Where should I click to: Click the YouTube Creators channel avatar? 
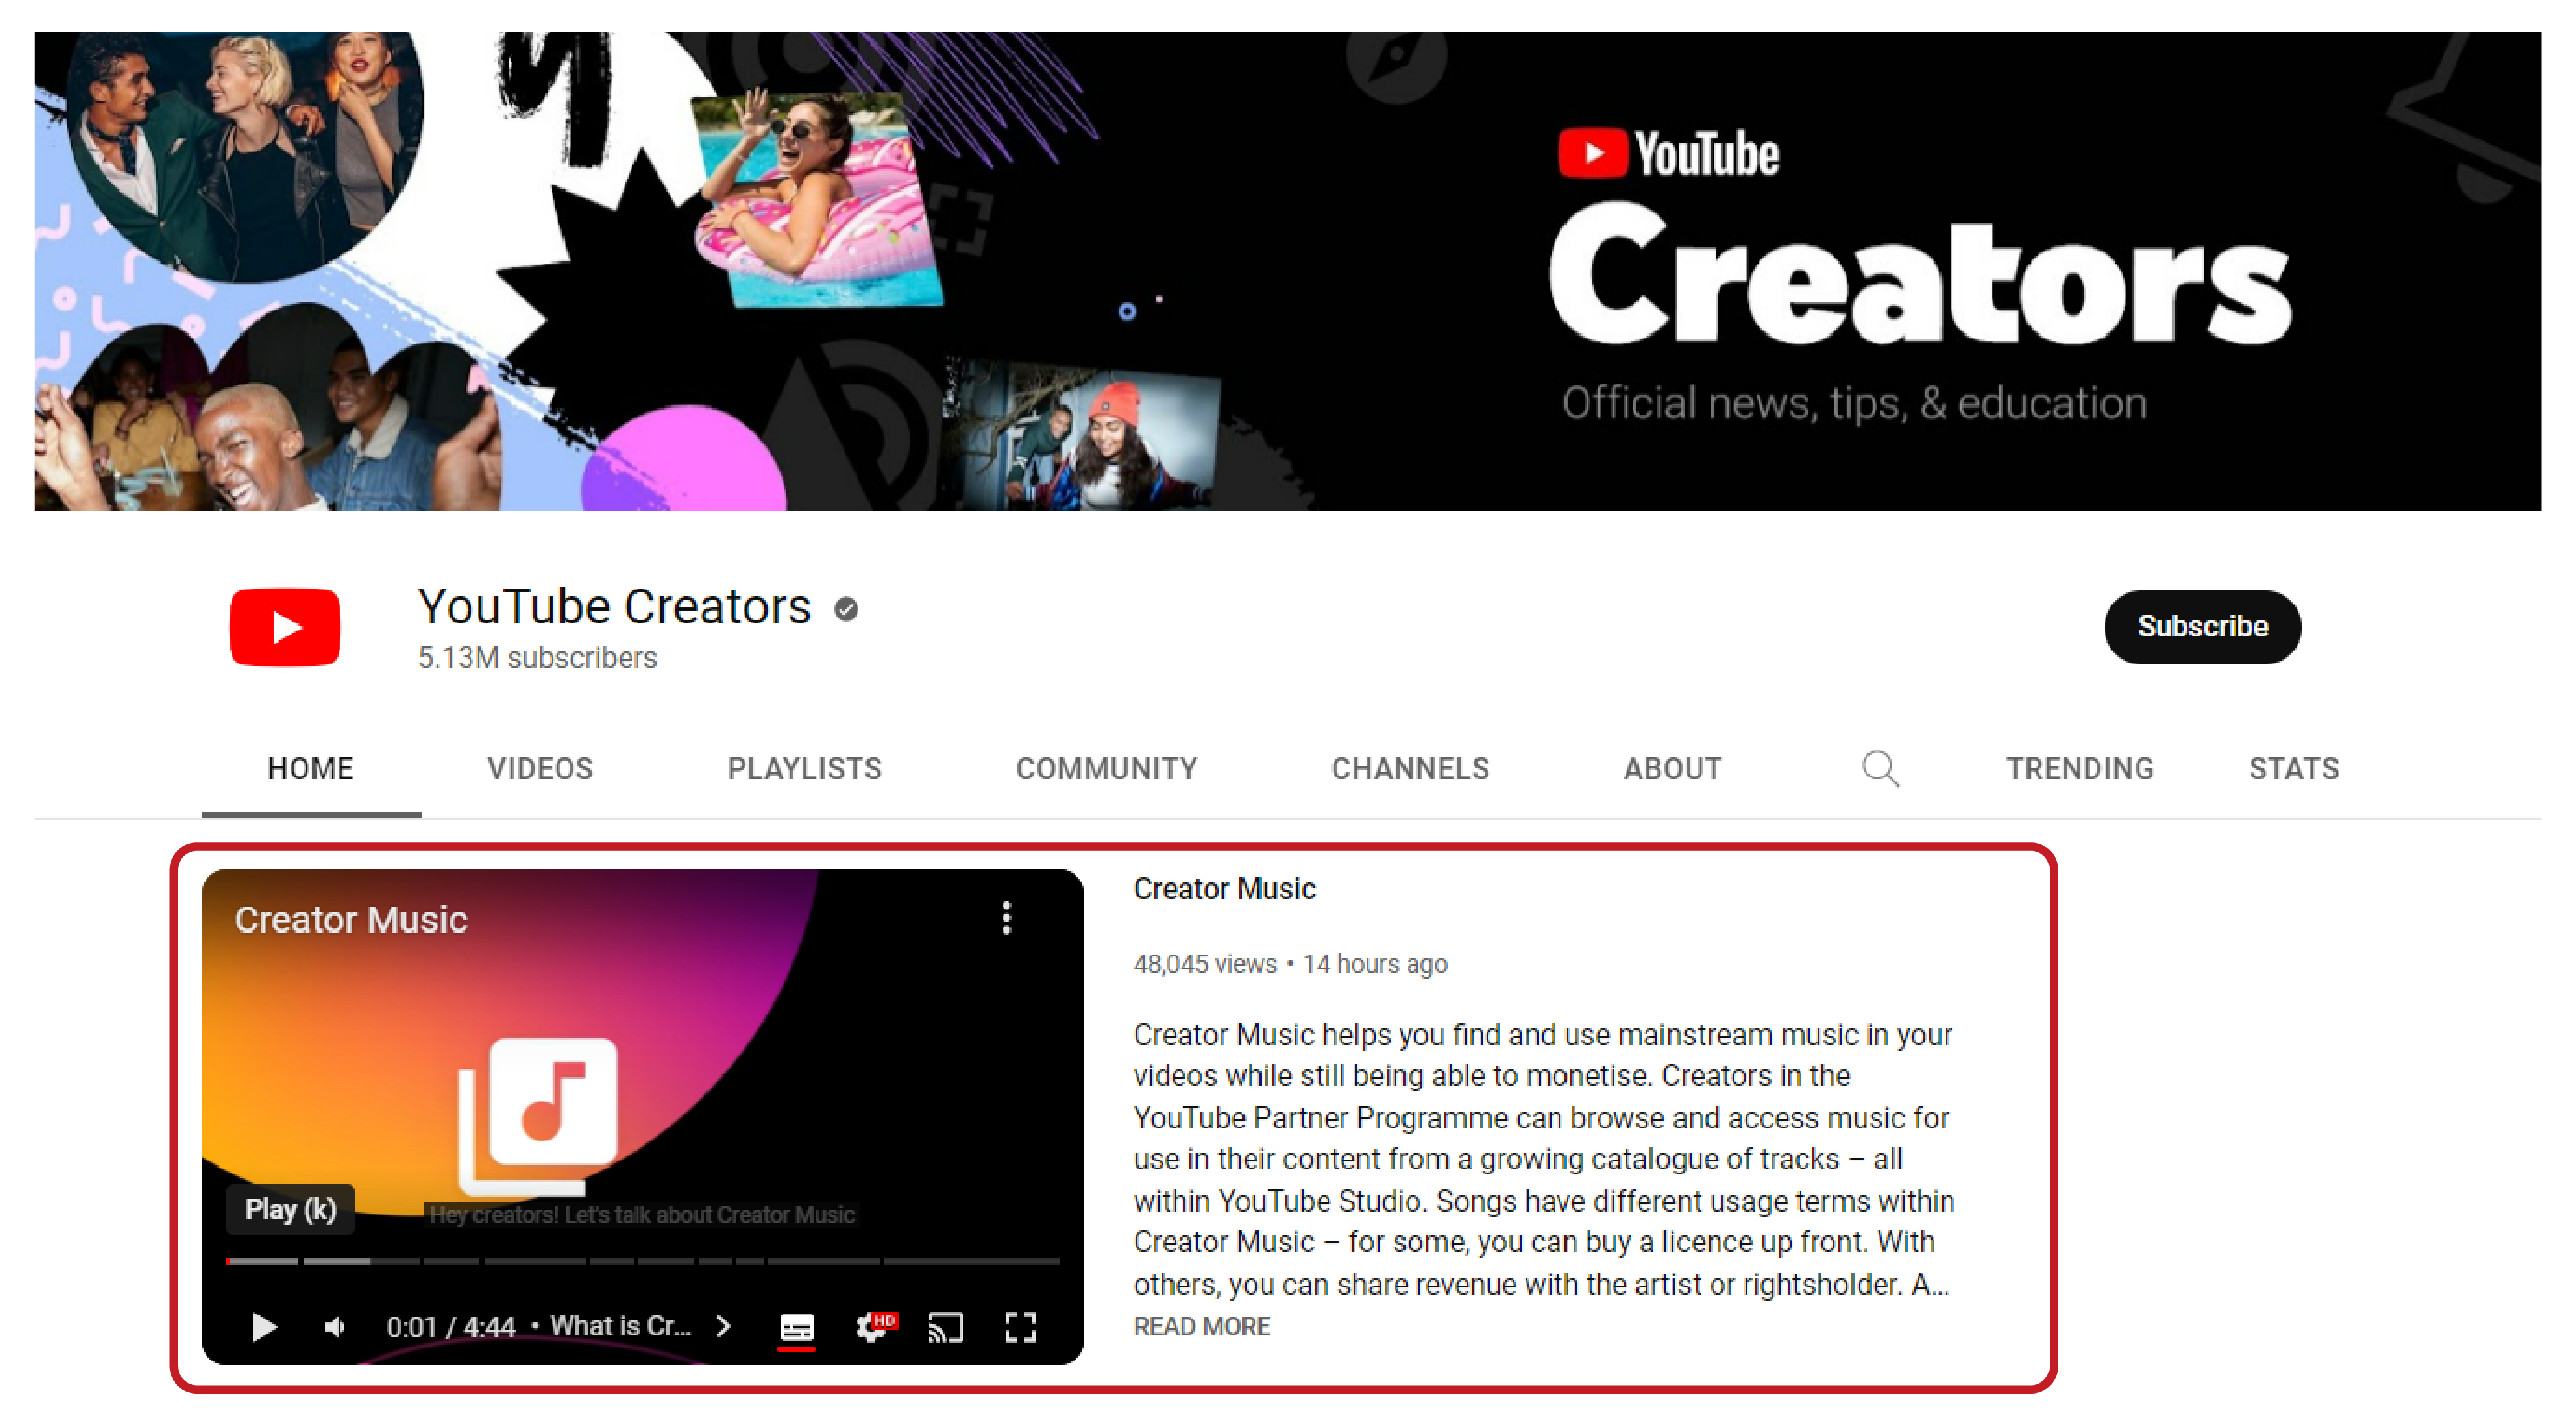(x=285, y=627)
